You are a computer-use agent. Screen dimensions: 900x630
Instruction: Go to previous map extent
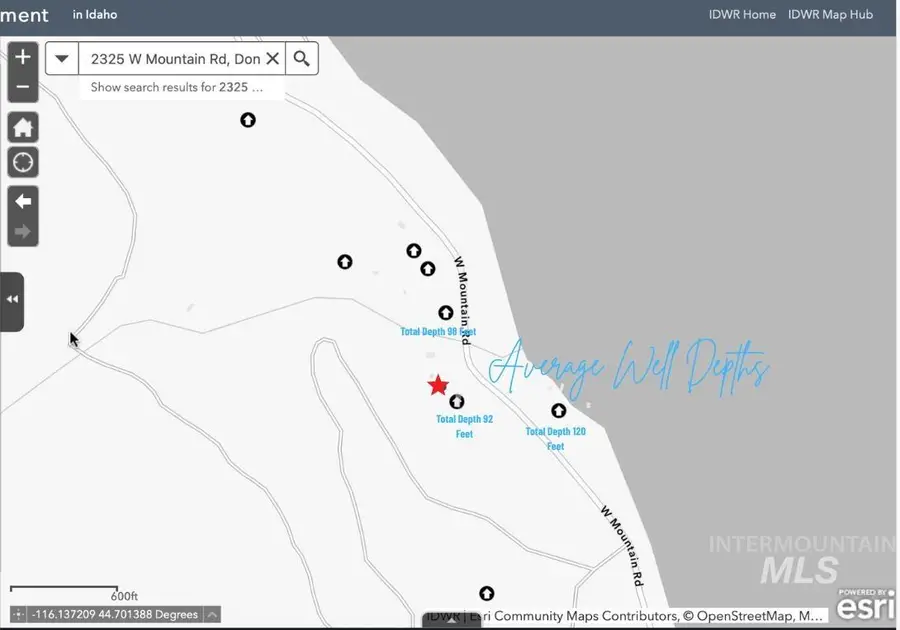[23, 201]
